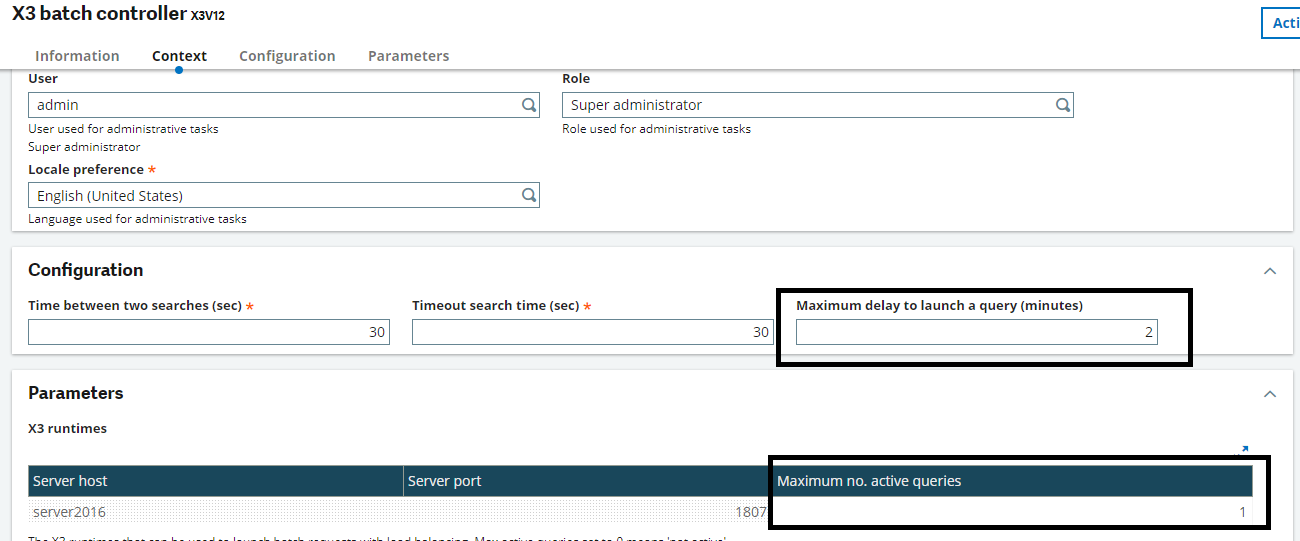
Task: Click the Locale preference lookup magnifier icon
Action: tap(529, 195)
